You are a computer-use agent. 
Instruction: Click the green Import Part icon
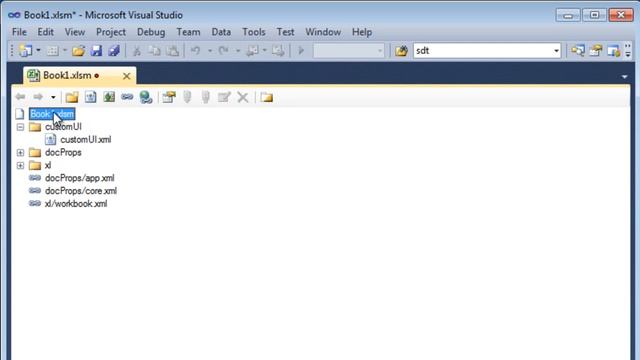(109, 97)
